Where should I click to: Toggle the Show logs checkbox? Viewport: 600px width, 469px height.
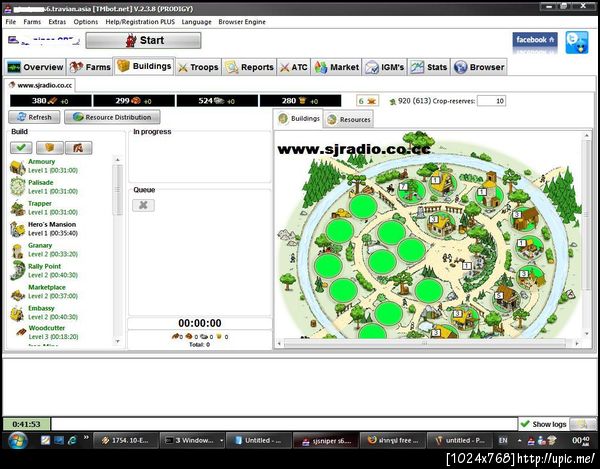(543, 424)
